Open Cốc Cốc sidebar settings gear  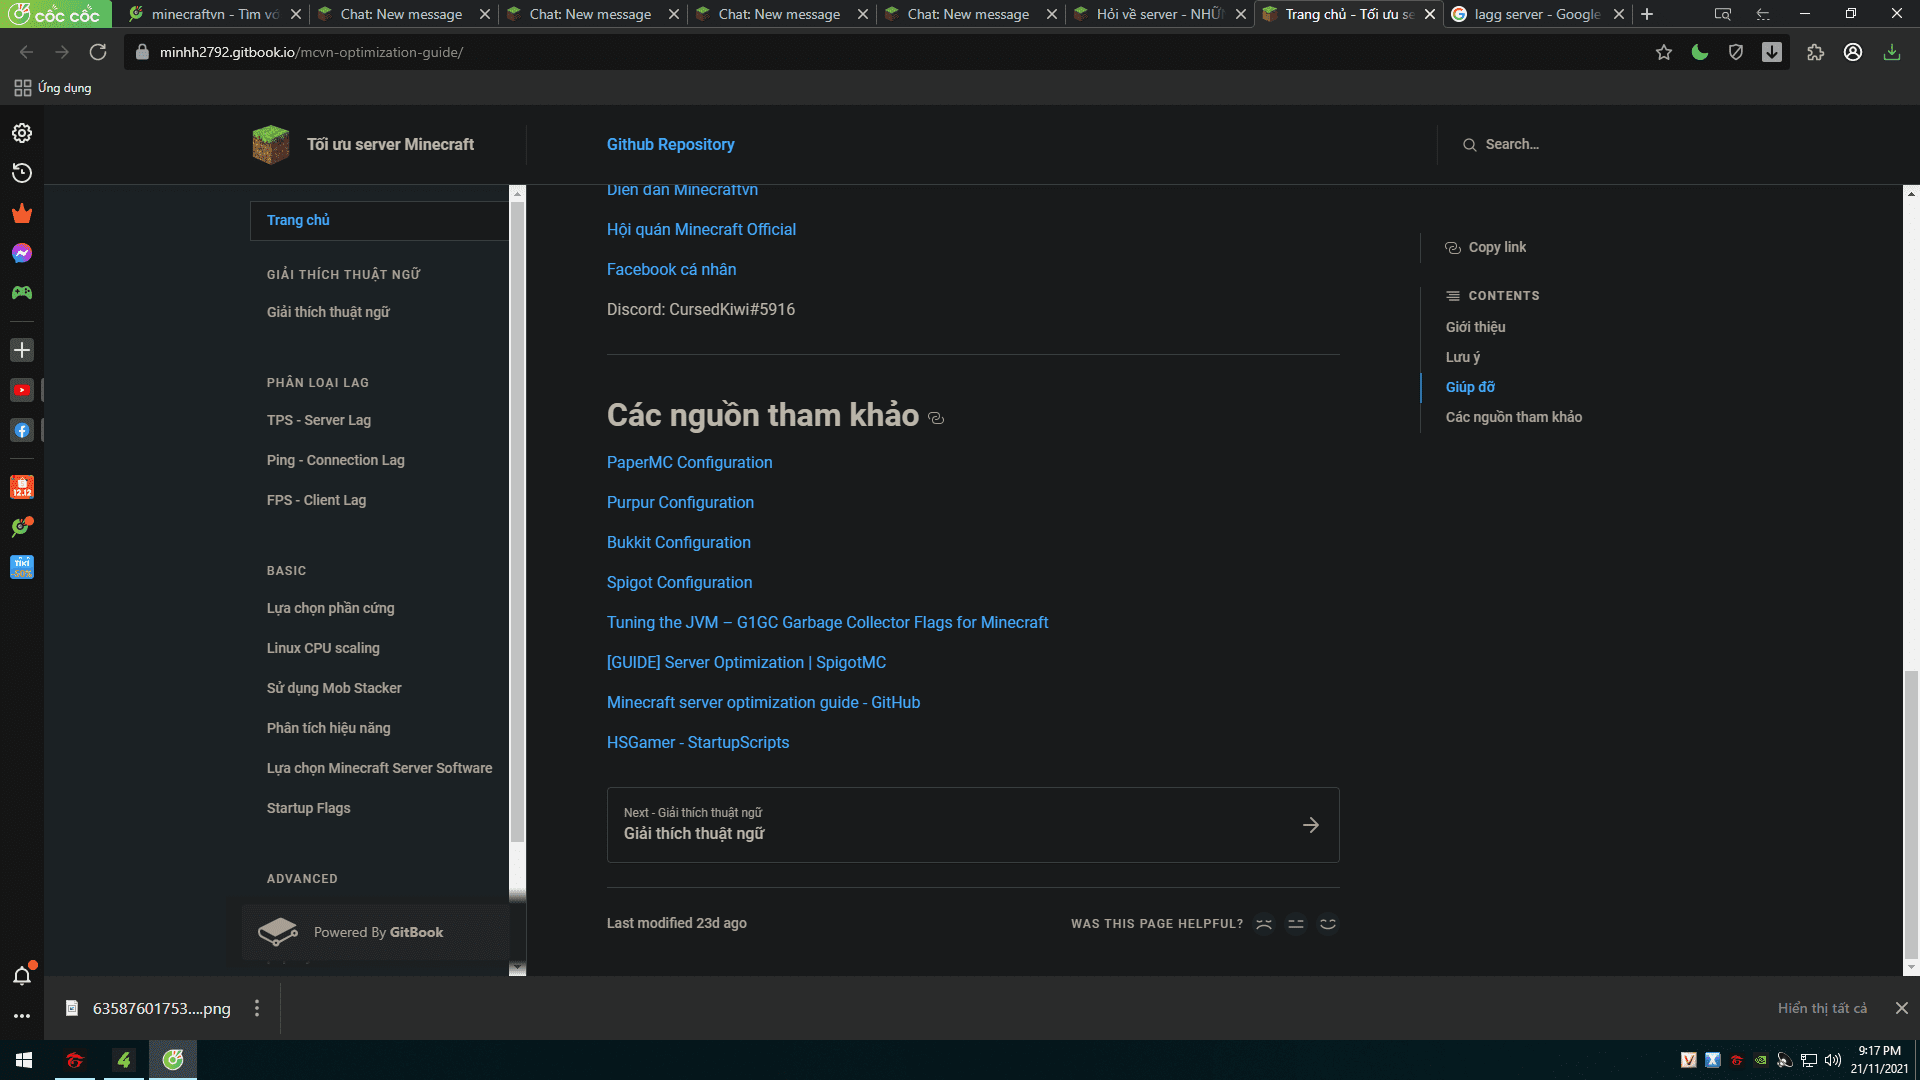(22, 133)
